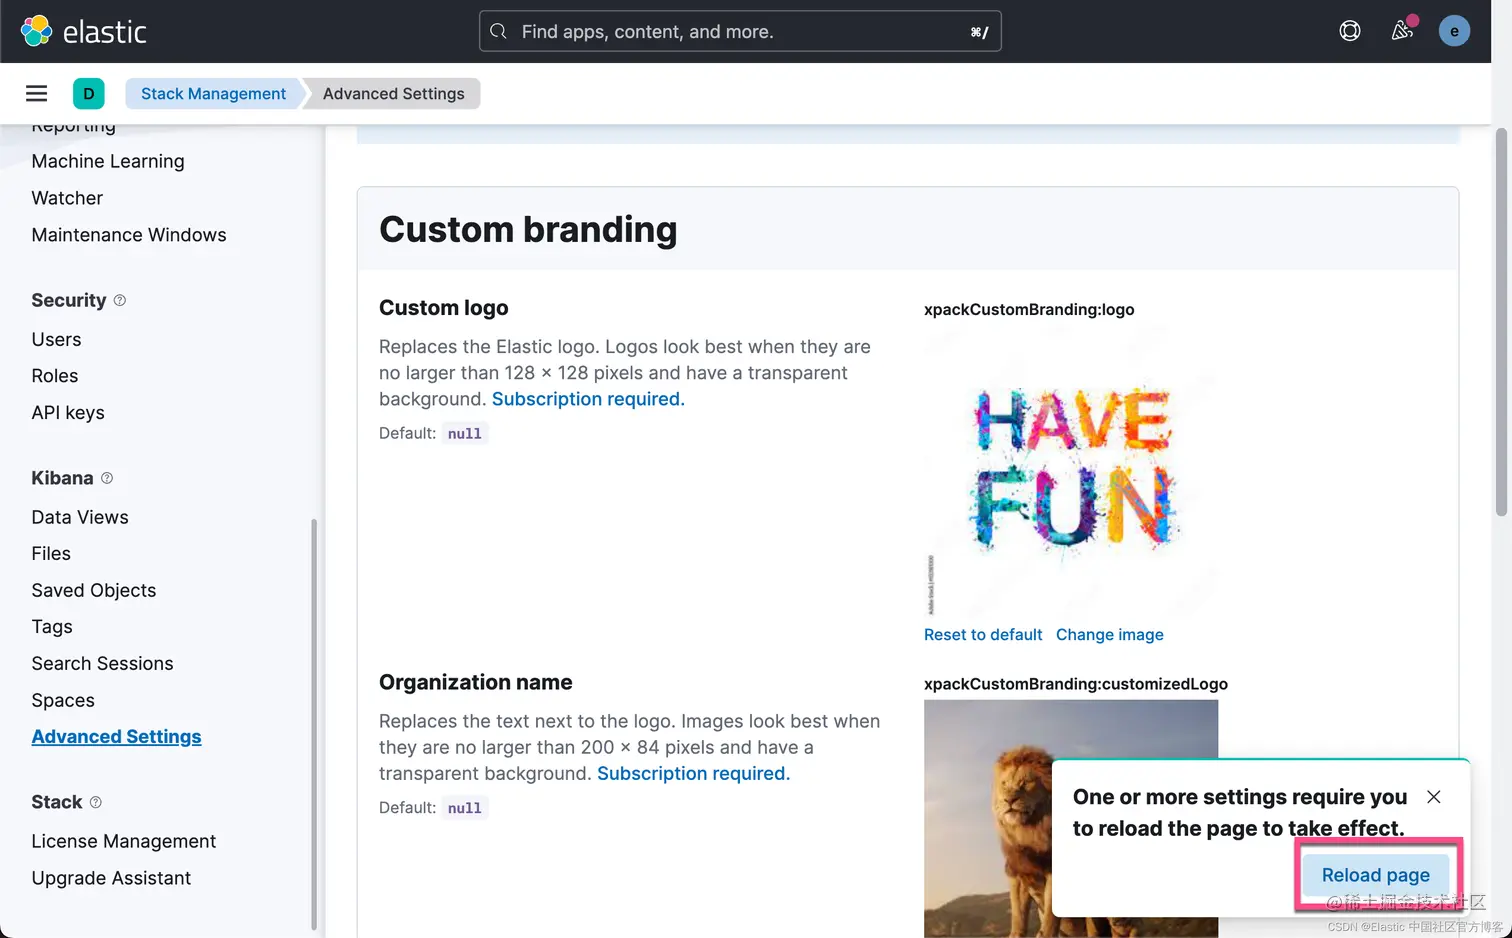Image resolution: width=1512 pixels, height=938 pixels.
Task: Open the space selector D avatar
Action: (x=89, y=93)
